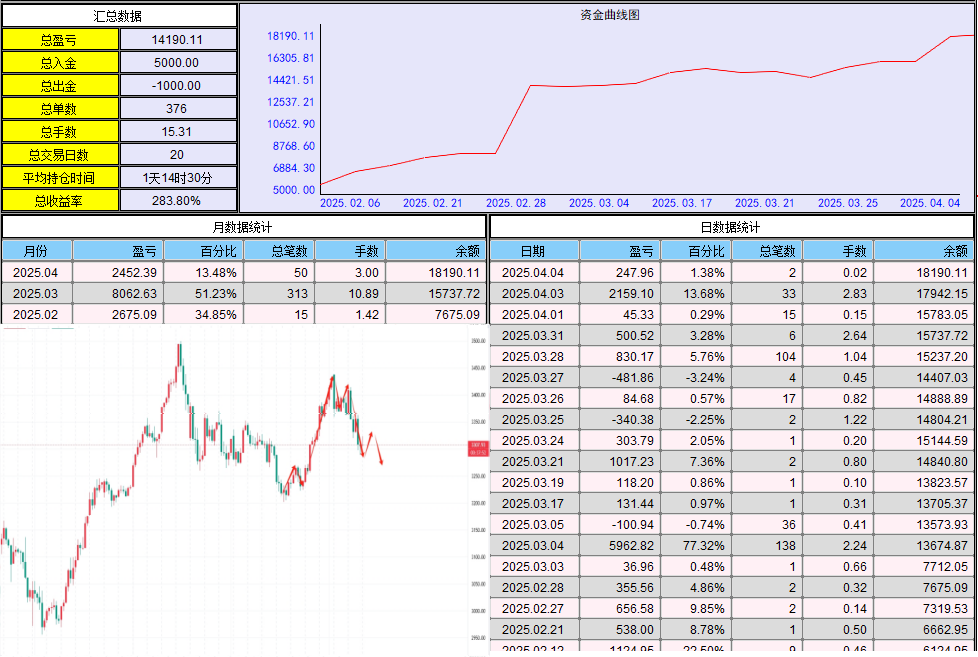Click 余额 header in daily table

(x=924, y=251)
